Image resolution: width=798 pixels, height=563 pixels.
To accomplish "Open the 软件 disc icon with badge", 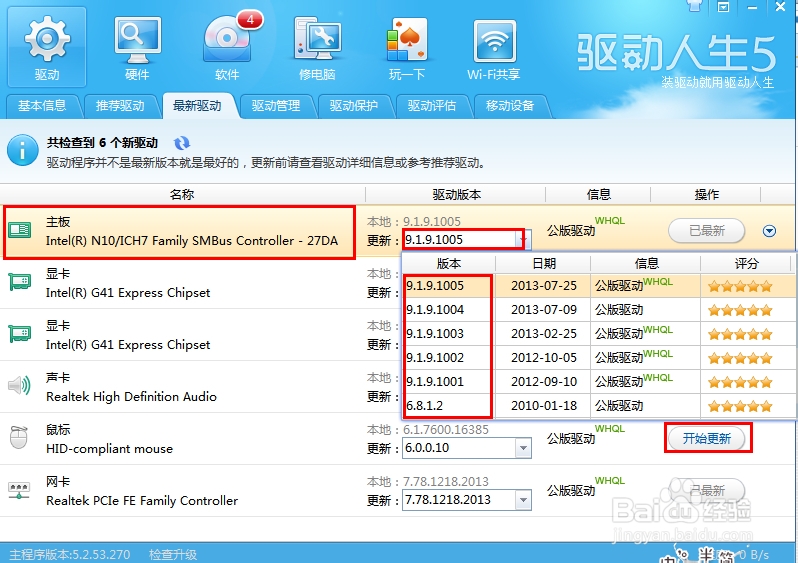I will point(227,47).
